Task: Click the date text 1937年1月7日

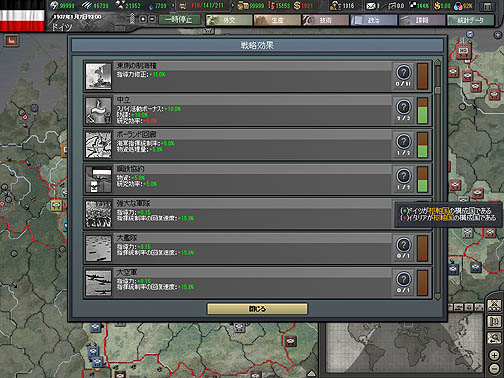Action: click(x=69, y=16)
